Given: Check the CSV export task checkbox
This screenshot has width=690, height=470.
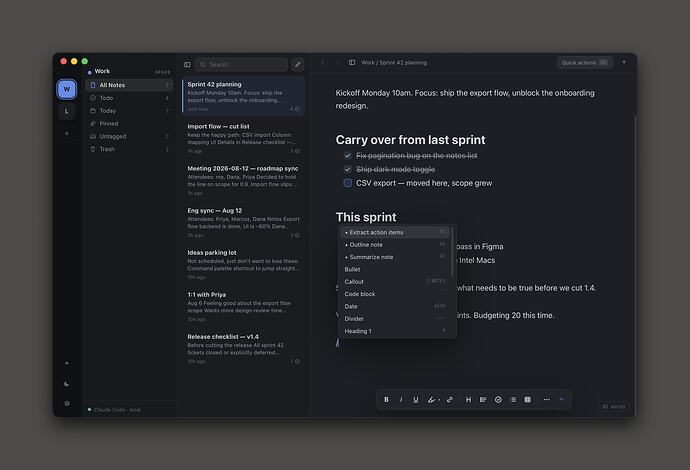Looking at the screenshot, I should 348,183.
